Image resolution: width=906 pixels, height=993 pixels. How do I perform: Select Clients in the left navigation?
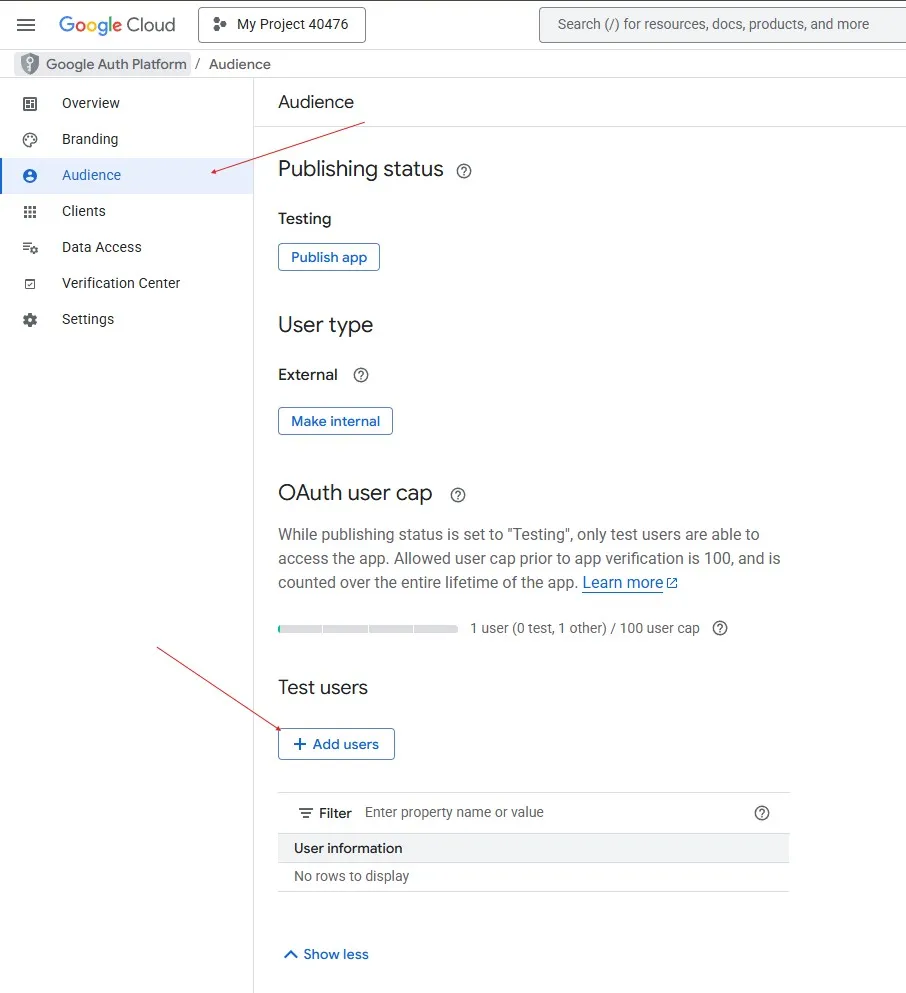coord(83,211)
